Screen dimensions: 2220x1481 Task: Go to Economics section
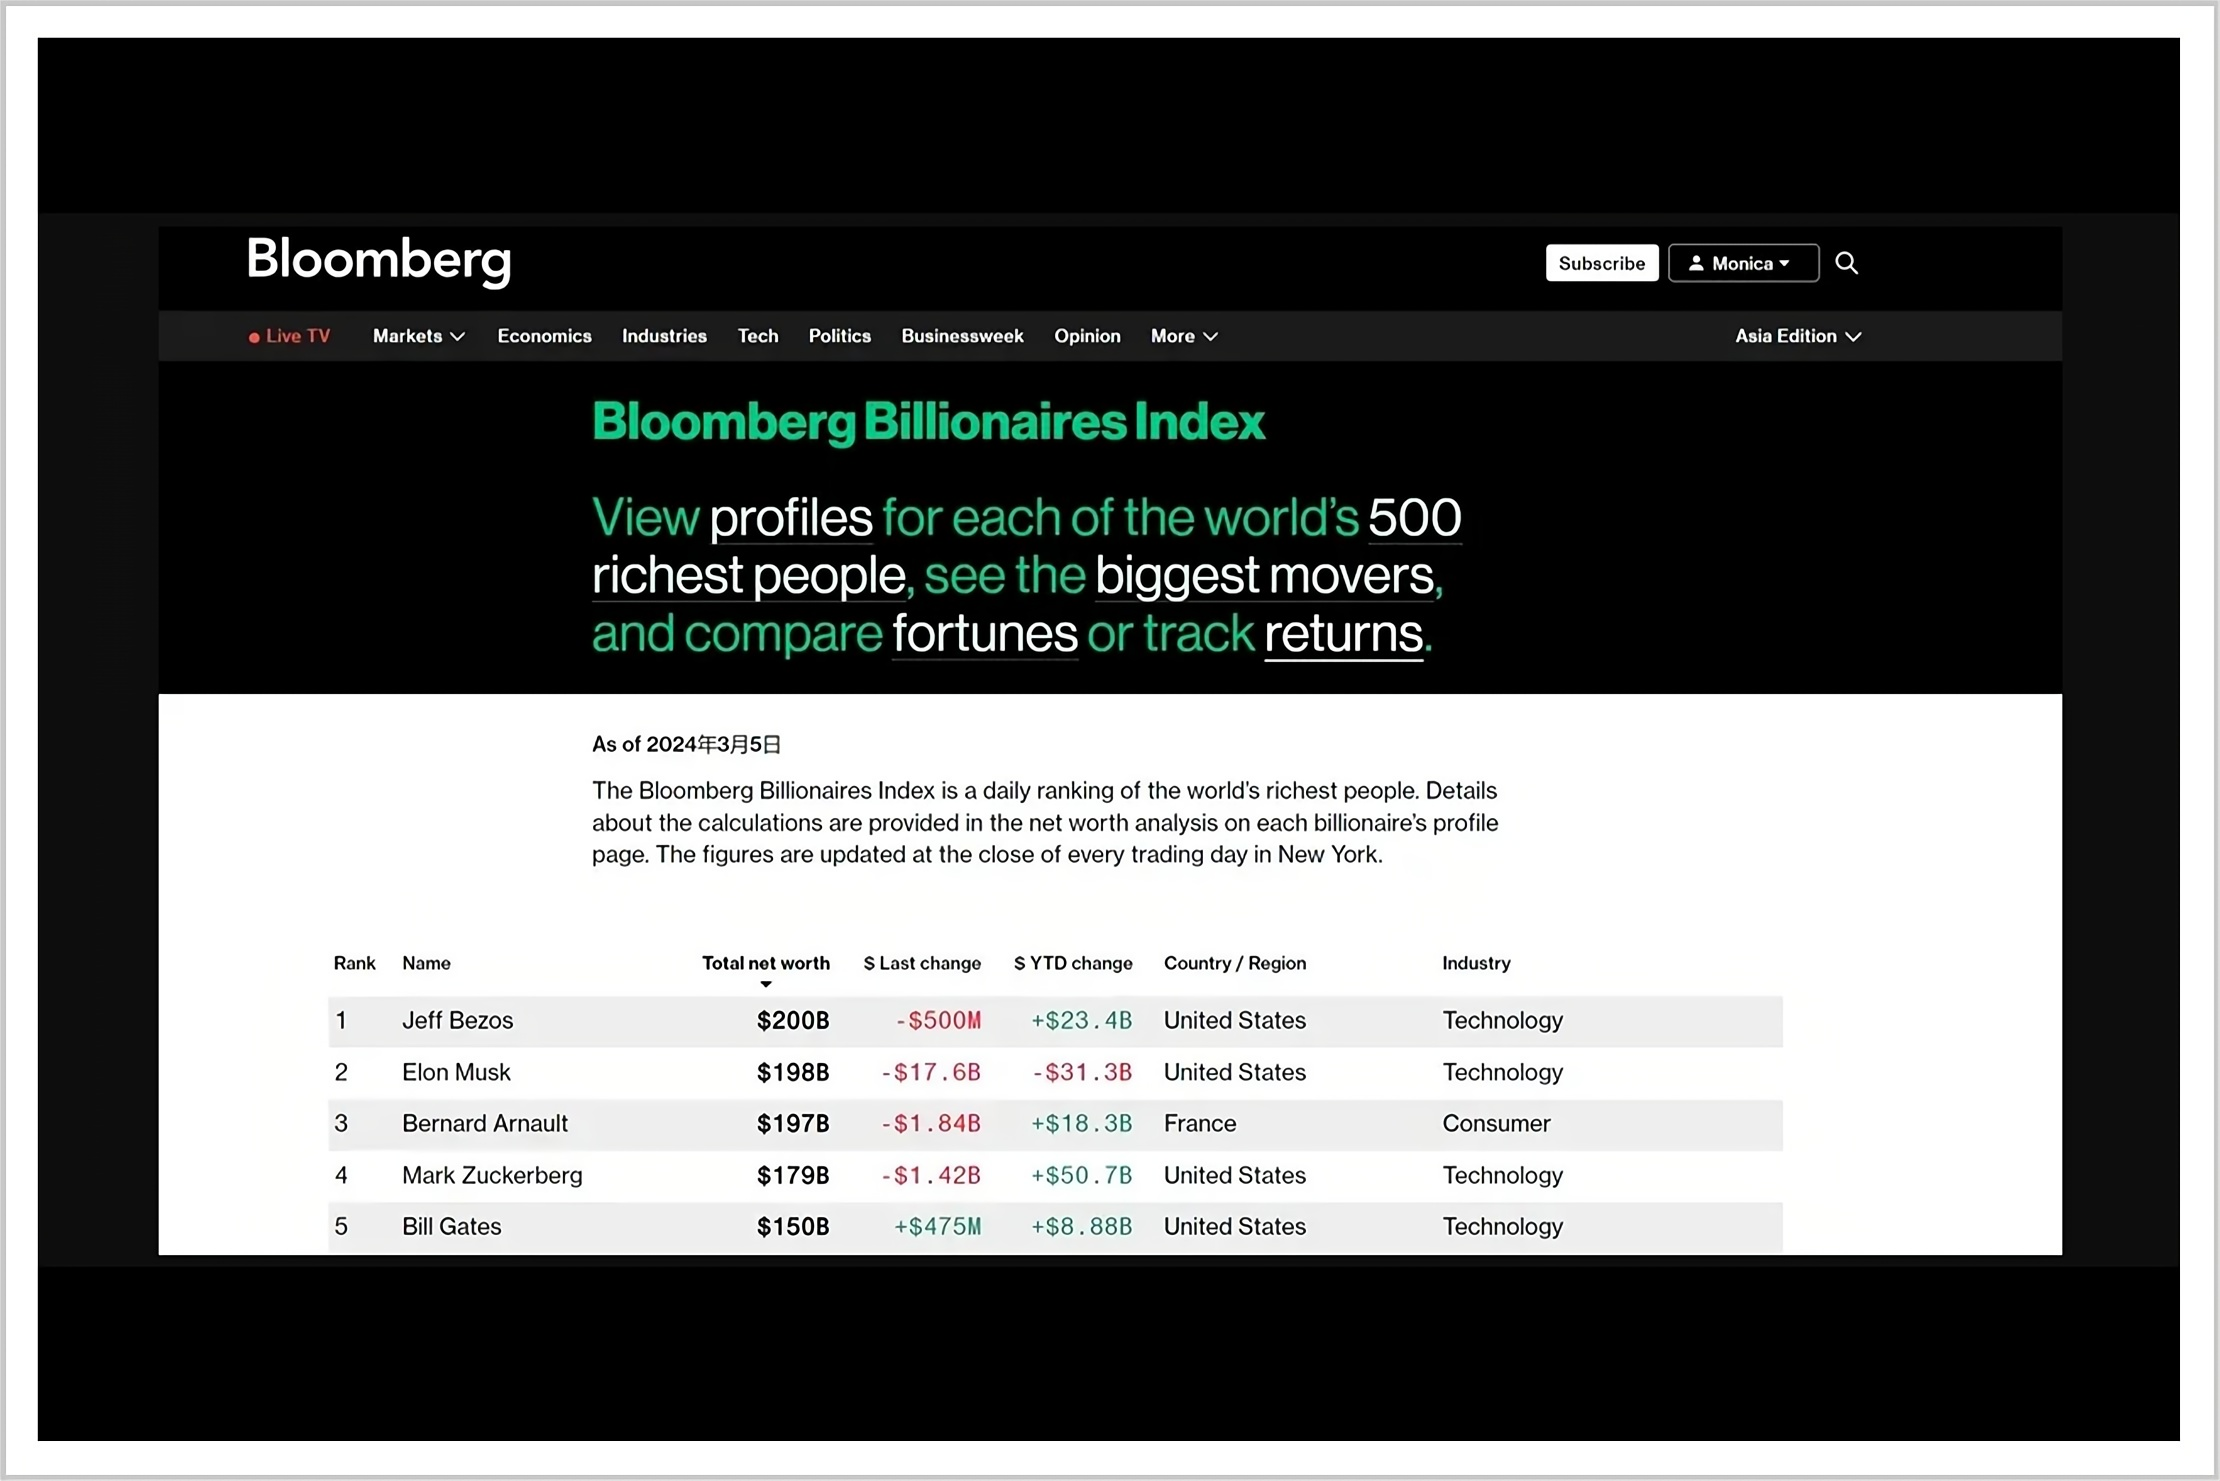pos(545,336)
